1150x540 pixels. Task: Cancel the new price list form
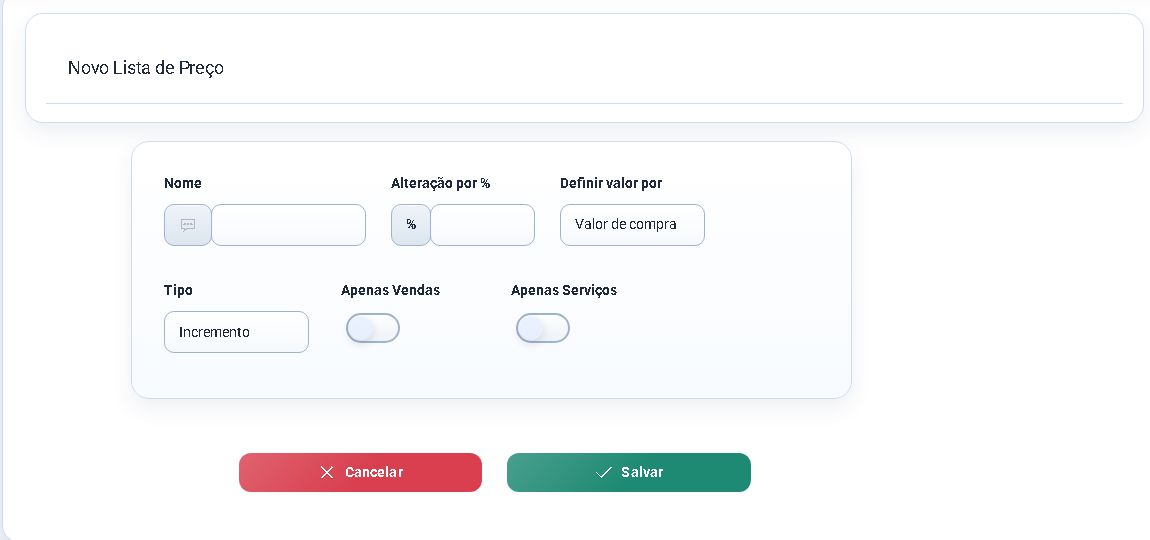click(360, 472)
